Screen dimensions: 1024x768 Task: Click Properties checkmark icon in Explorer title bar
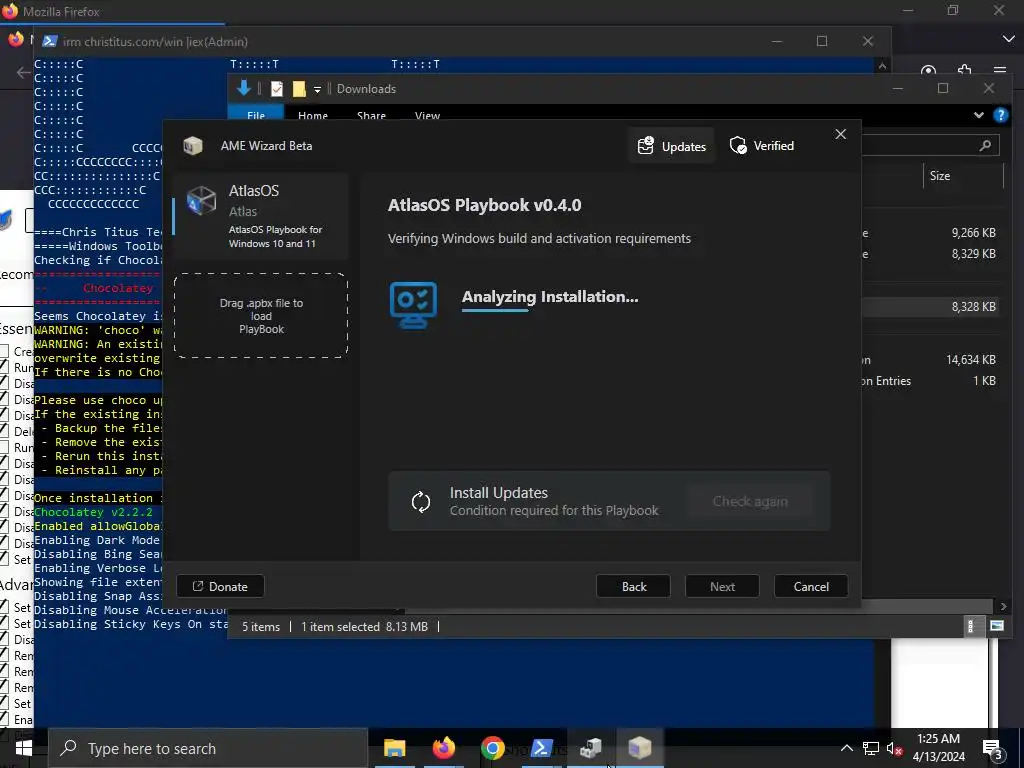click(x=277, y=89)
